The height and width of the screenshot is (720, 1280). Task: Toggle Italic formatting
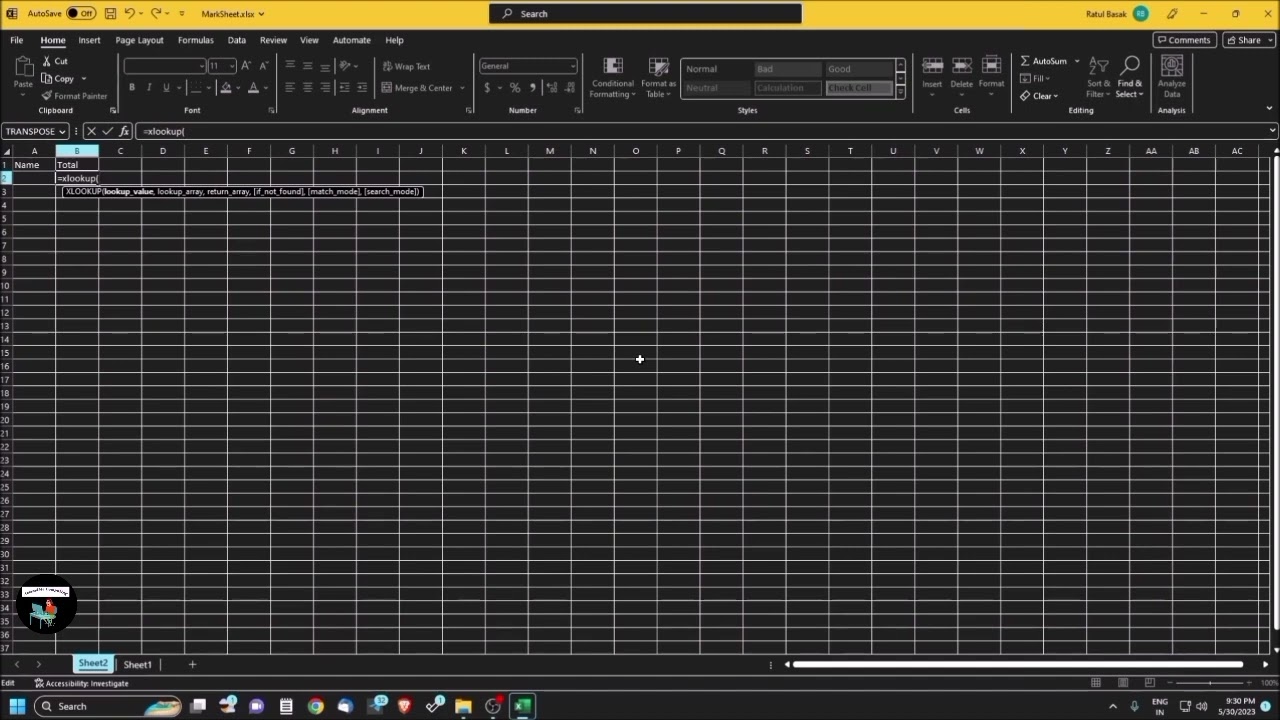pos(149,88)
